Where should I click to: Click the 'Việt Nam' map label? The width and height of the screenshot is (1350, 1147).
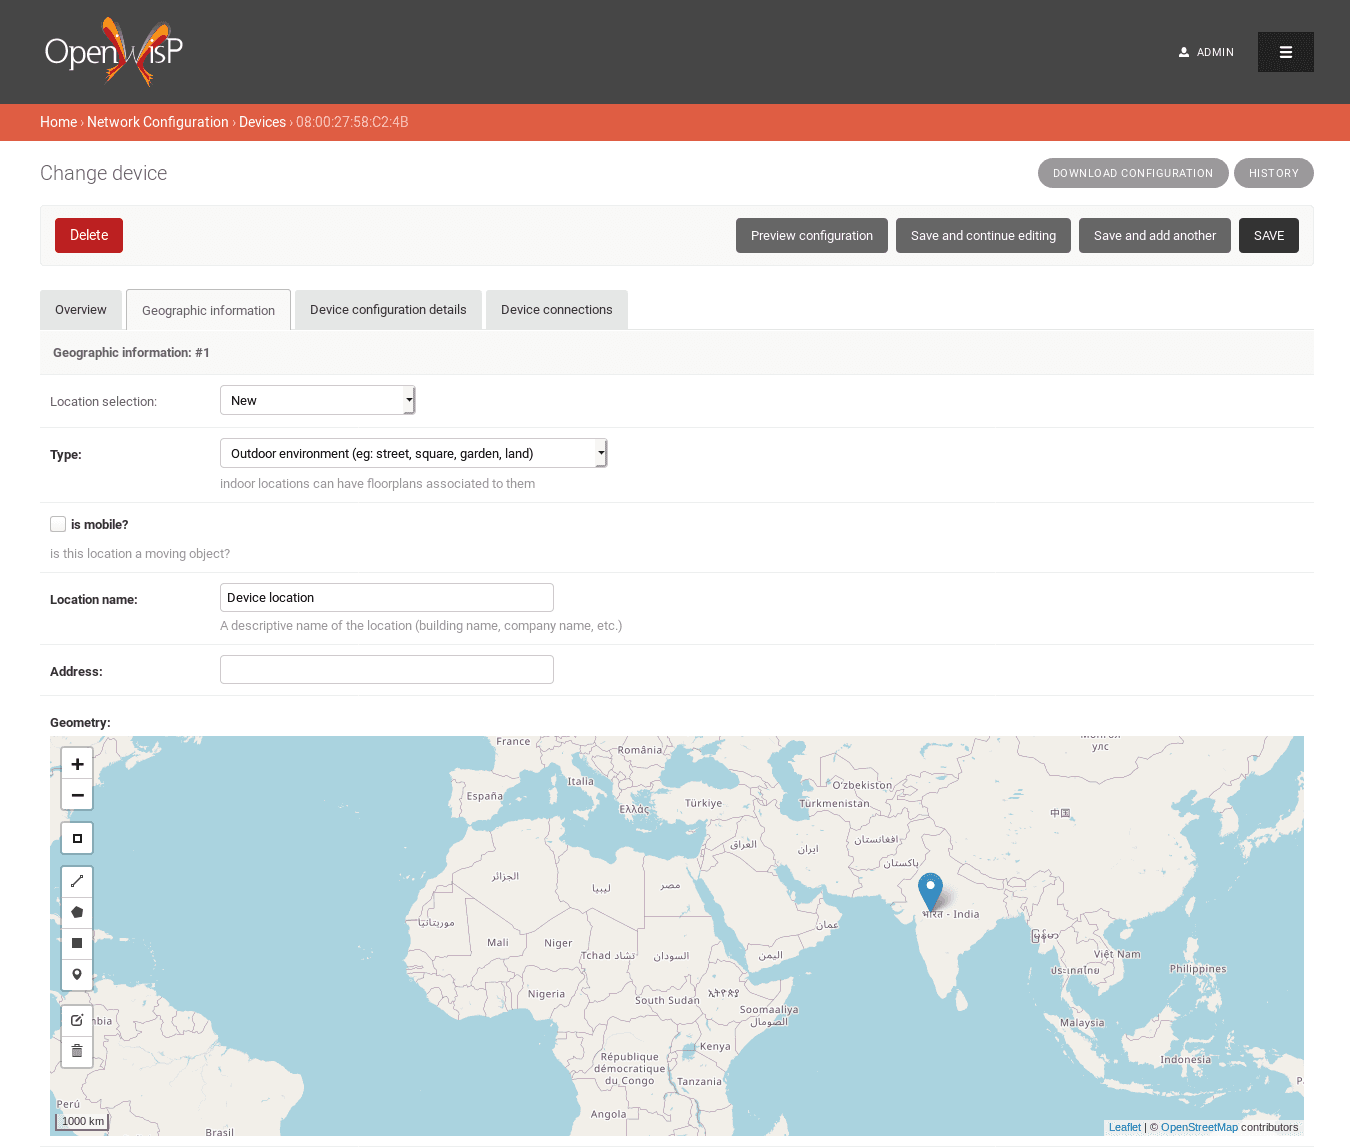(x=1117, y=954)
